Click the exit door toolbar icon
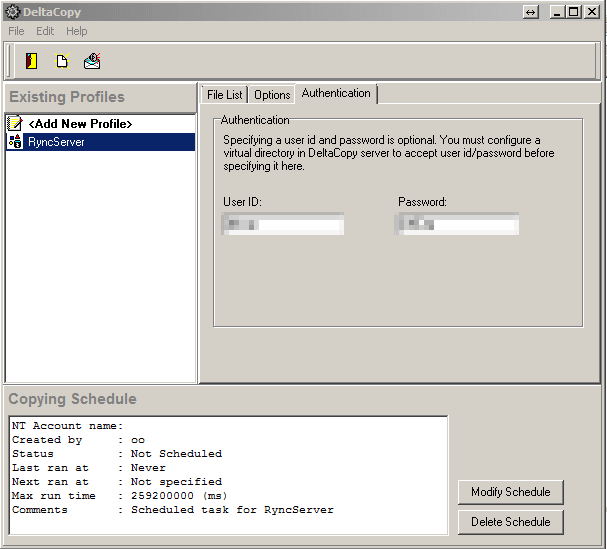Screen dimensions: 607x549 (31, 61)
